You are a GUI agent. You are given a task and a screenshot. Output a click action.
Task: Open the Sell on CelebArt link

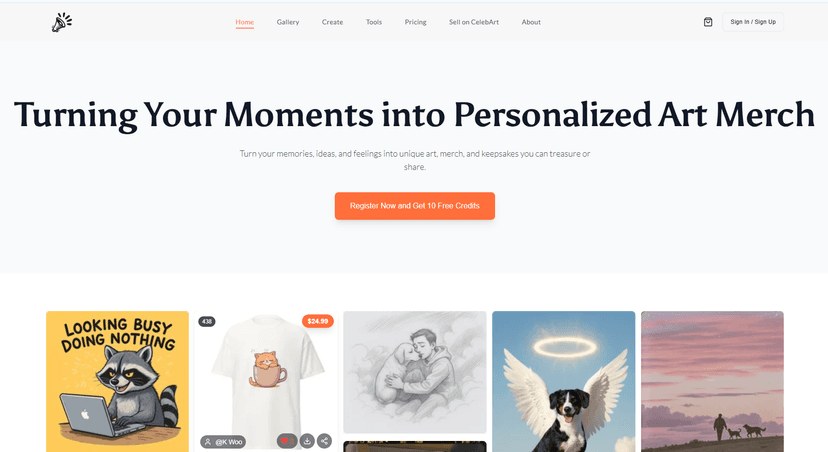(x=474, y=22)
